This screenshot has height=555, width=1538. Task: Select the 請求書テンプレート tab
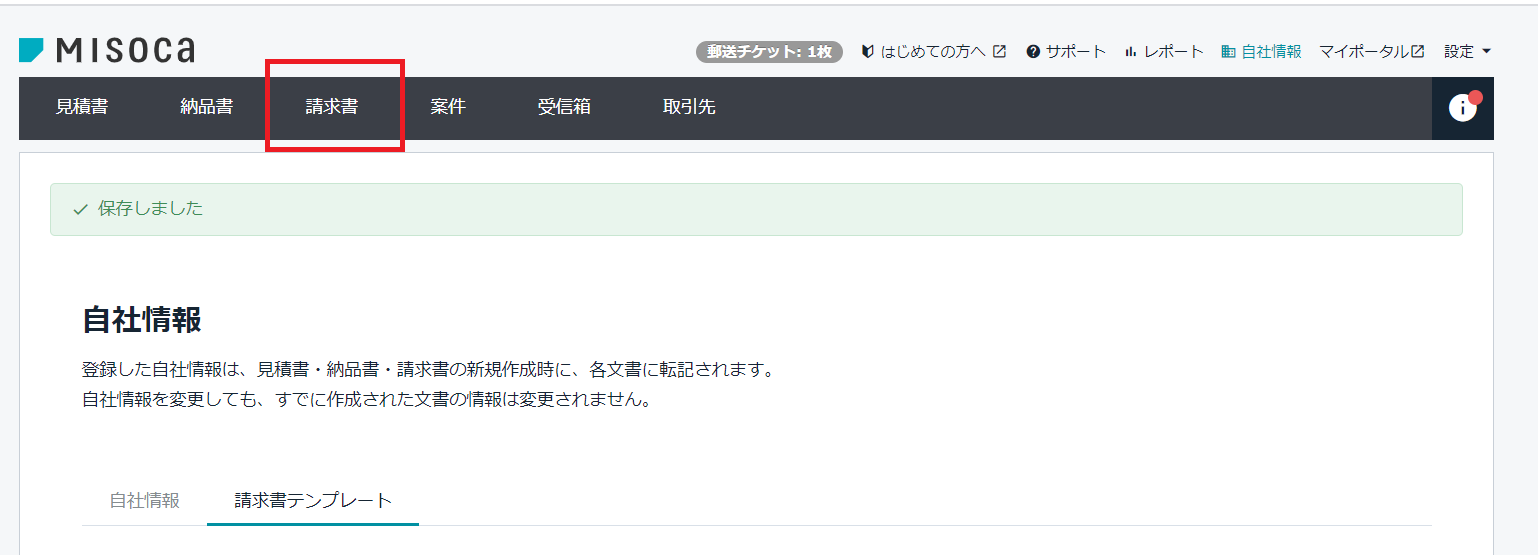(313, 501)
